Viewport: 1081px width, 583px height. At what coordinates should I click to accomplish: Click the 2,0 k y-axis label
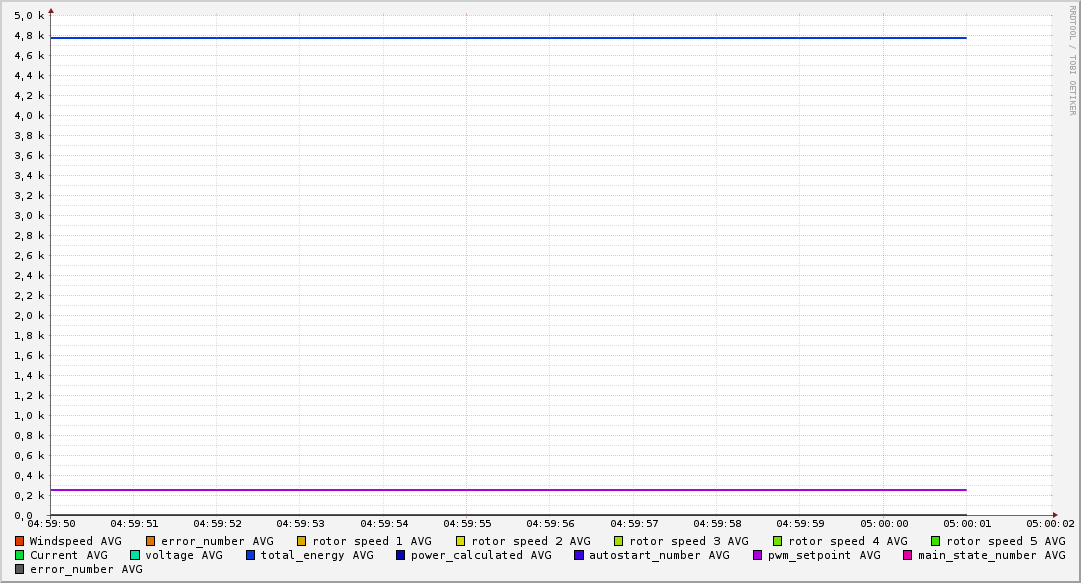(29, 316)
